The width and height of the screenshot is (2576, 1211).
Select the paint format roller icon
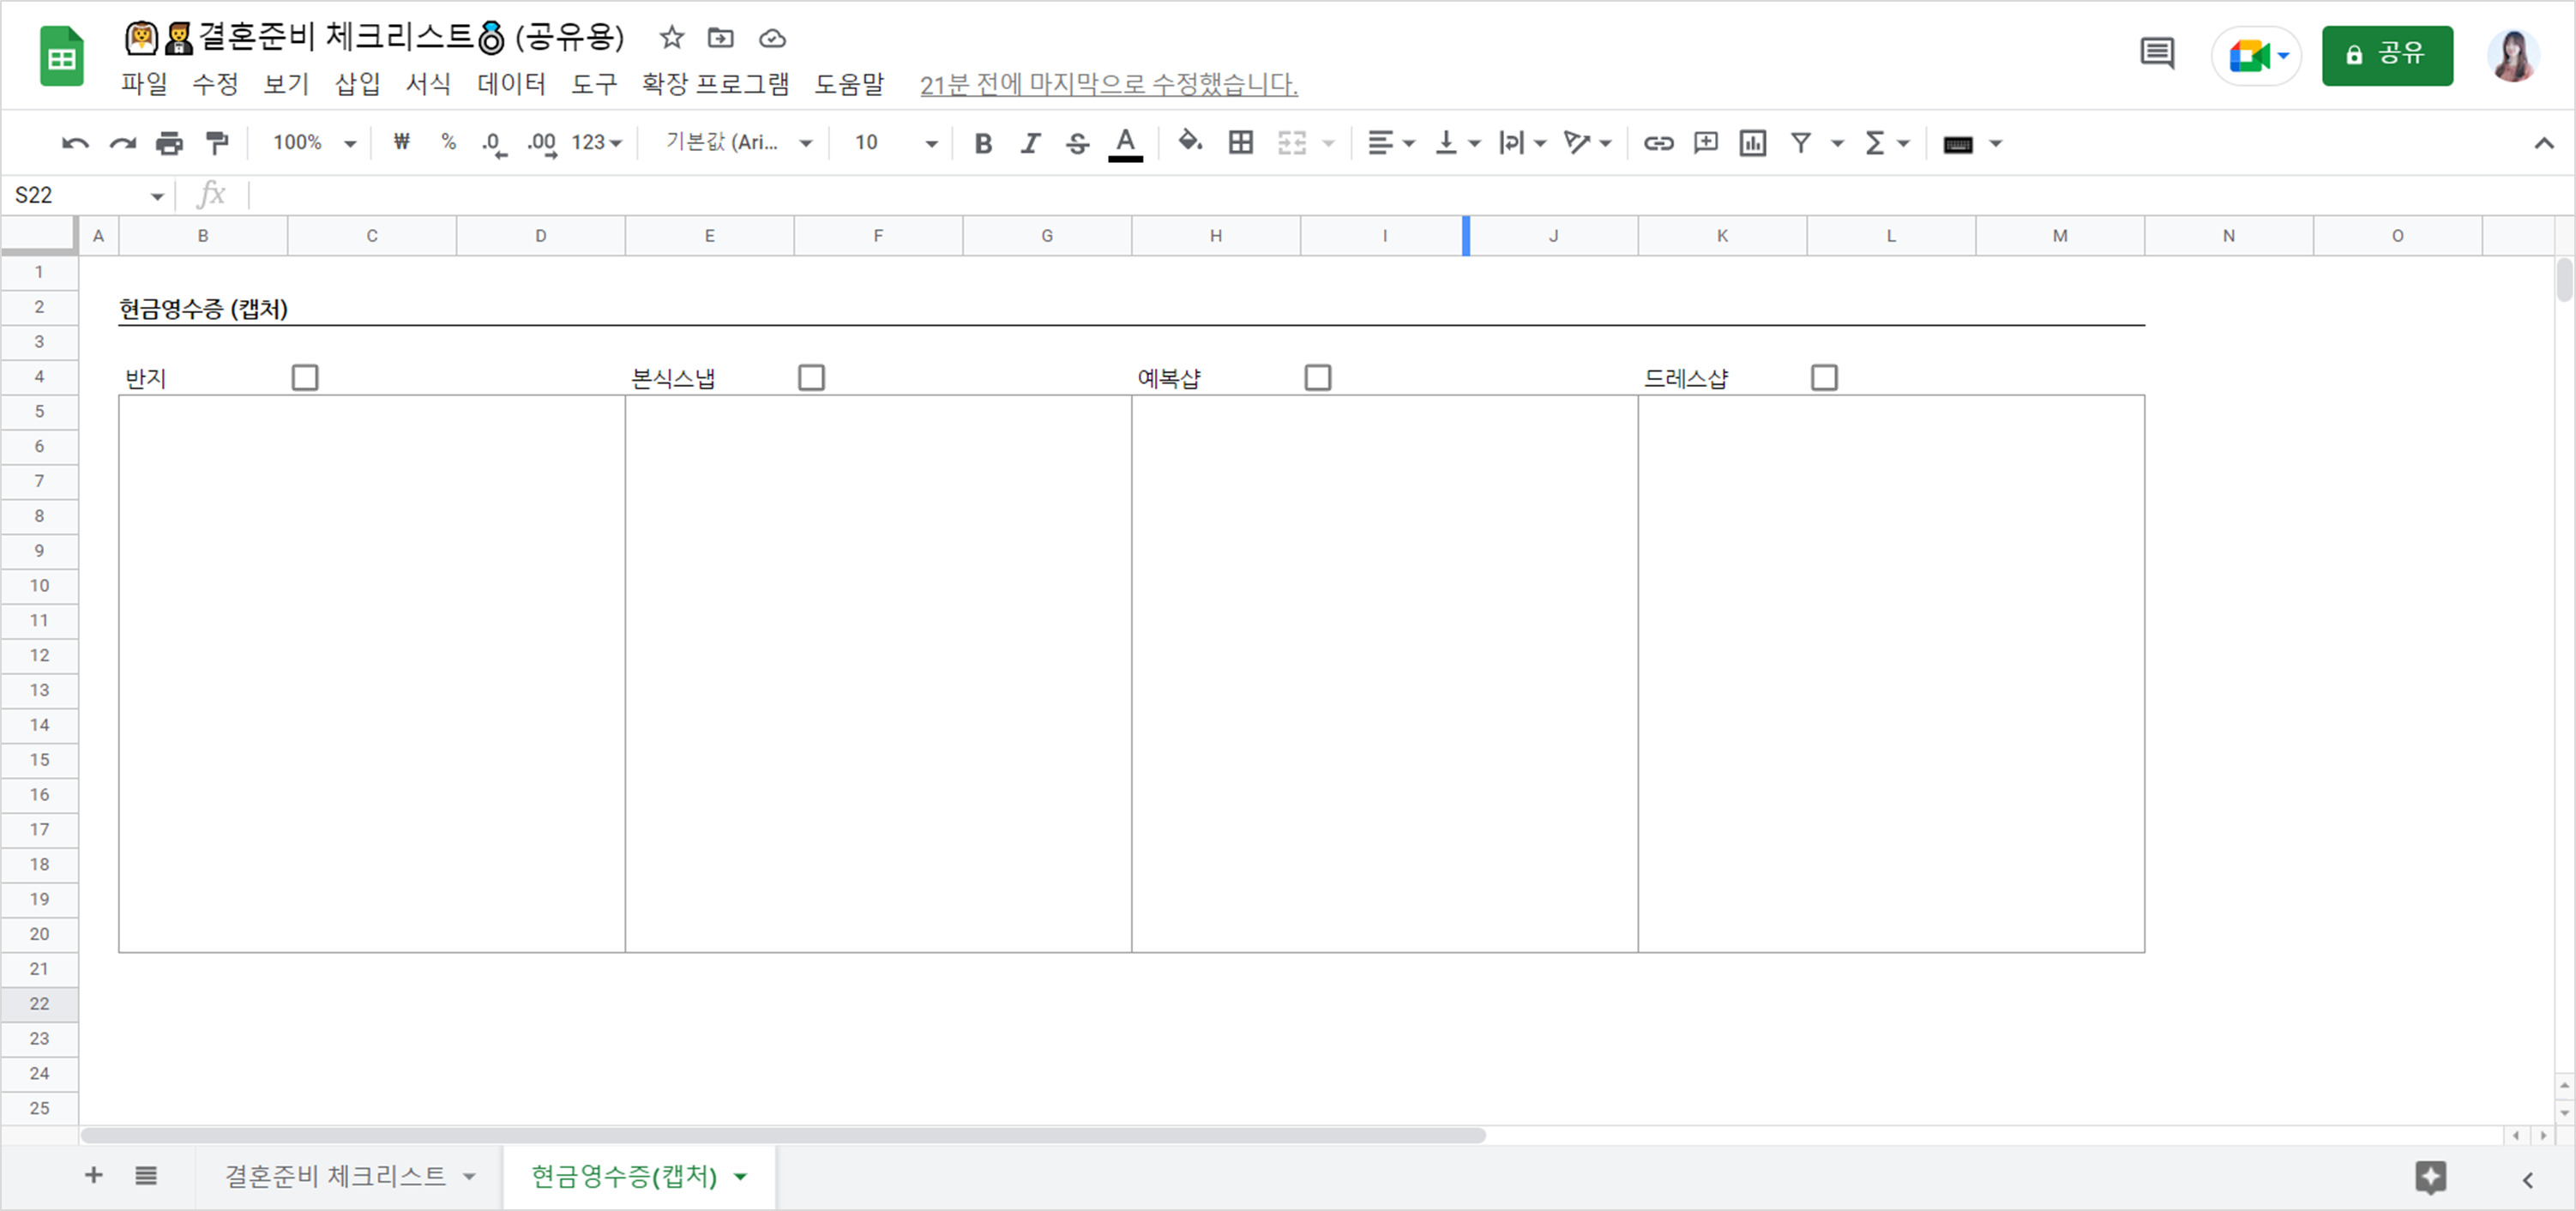(216, 143)
